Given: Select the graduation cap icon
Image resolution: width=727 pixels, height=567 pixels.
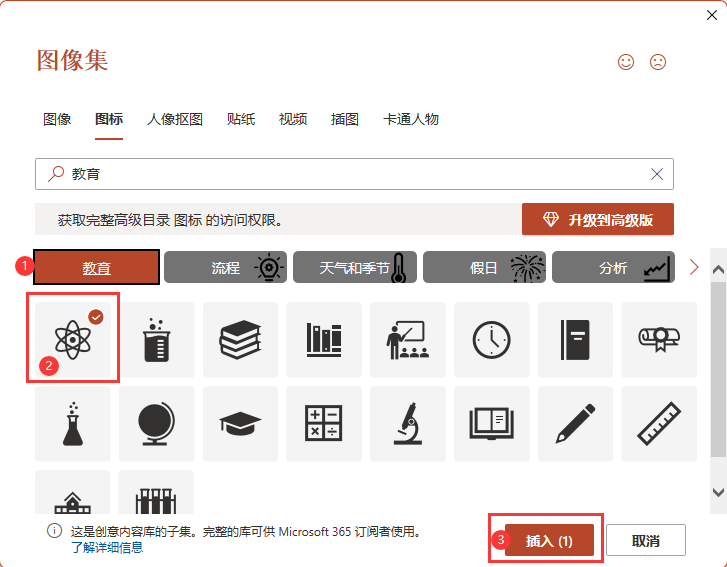Looking at the screenshot, I should 240,424.
